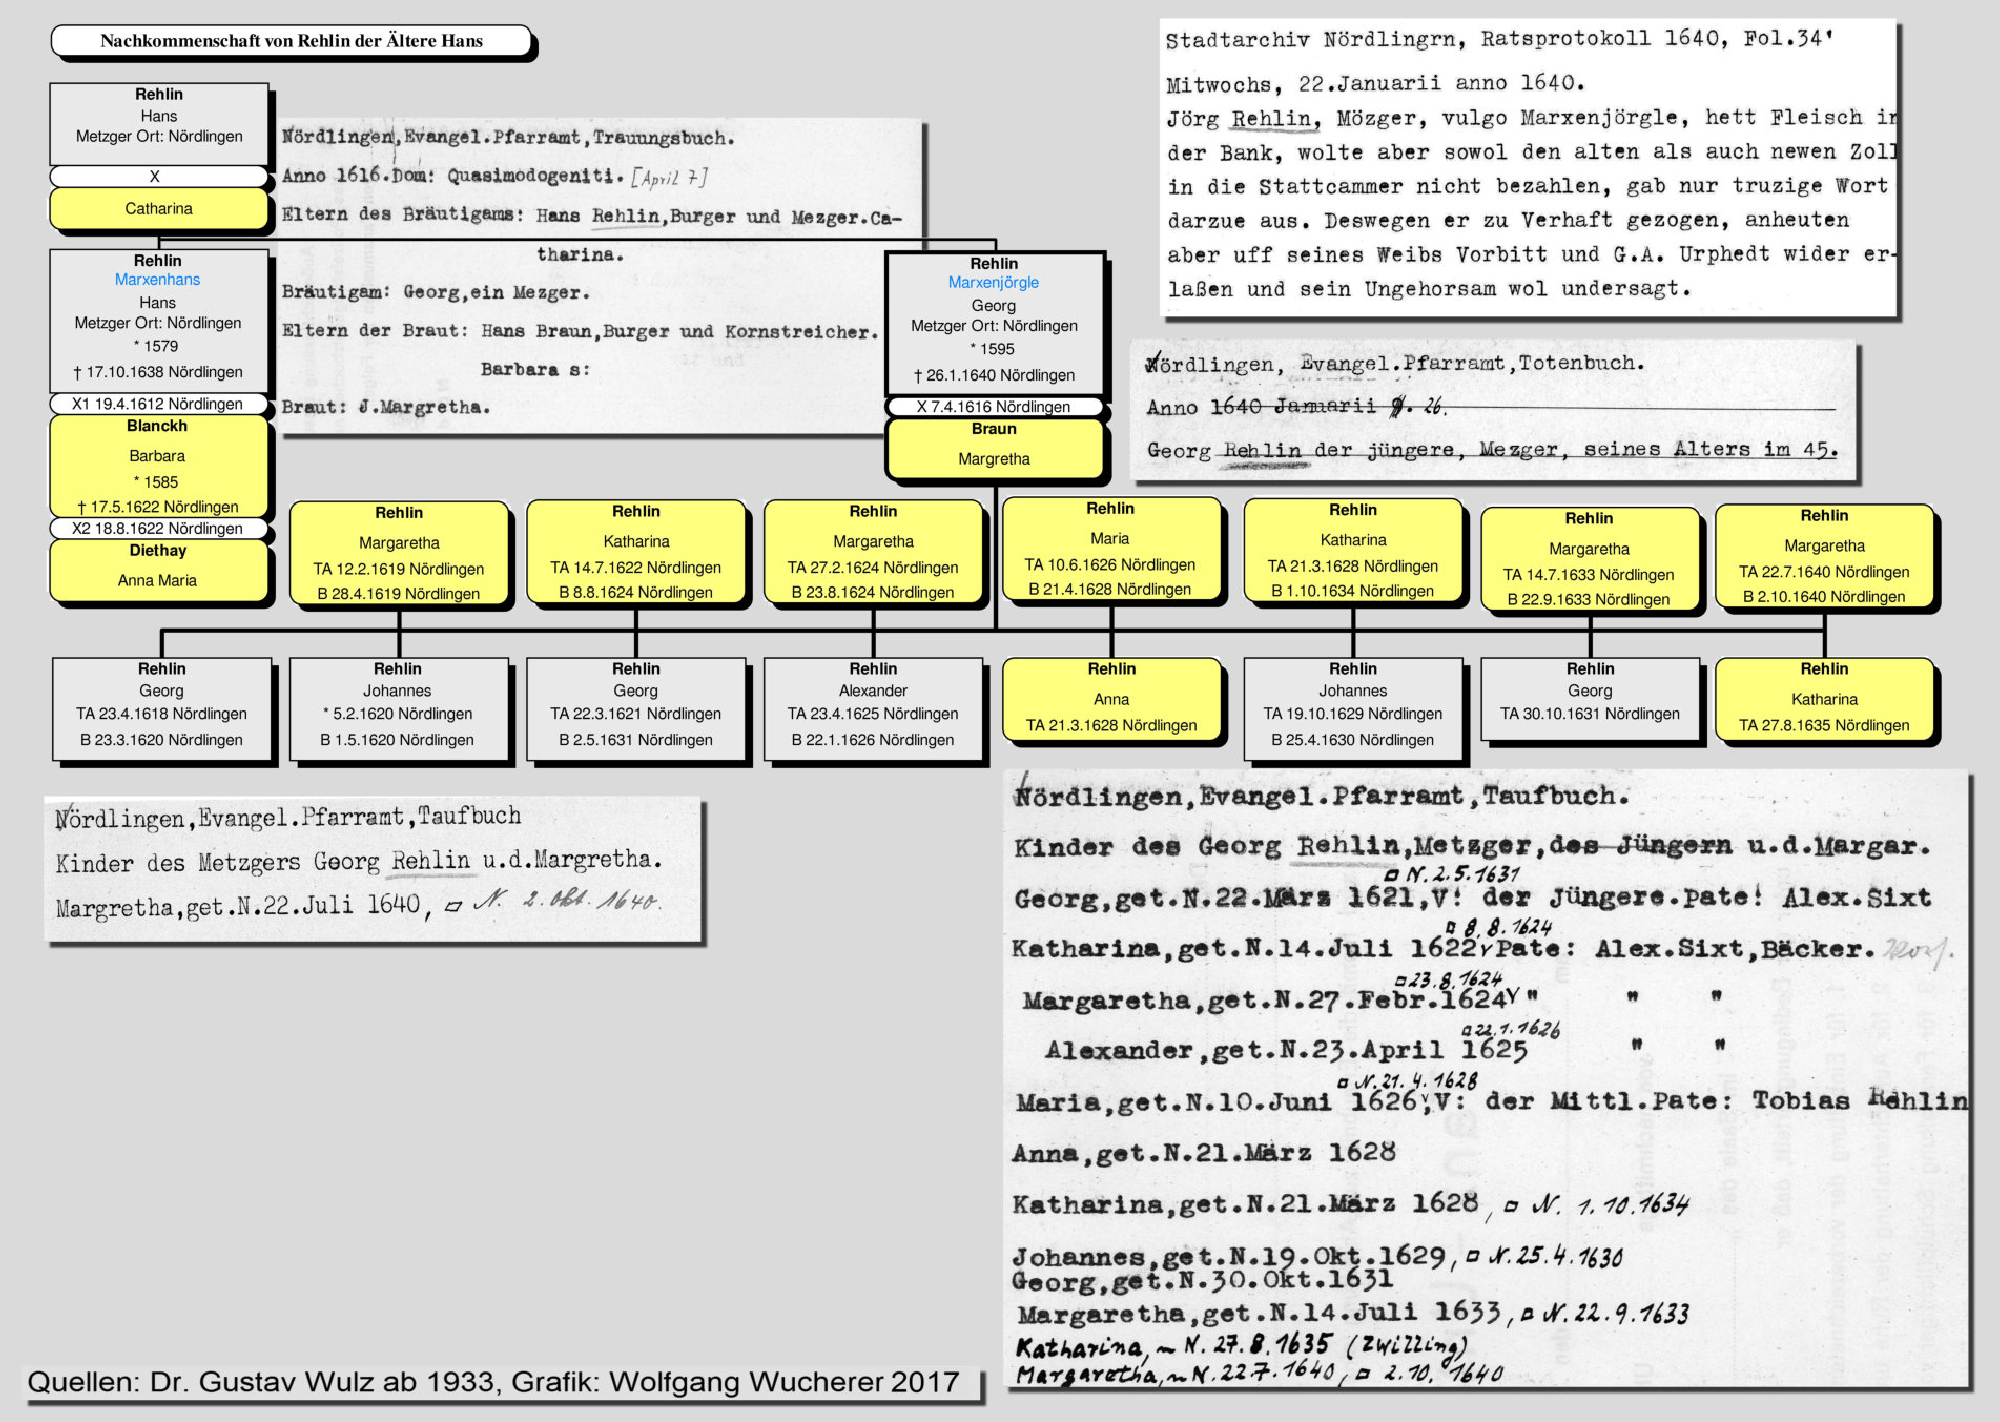
Task: Open the blue Marxenjörgle nickname label
Action: click(x=993, y=283)
